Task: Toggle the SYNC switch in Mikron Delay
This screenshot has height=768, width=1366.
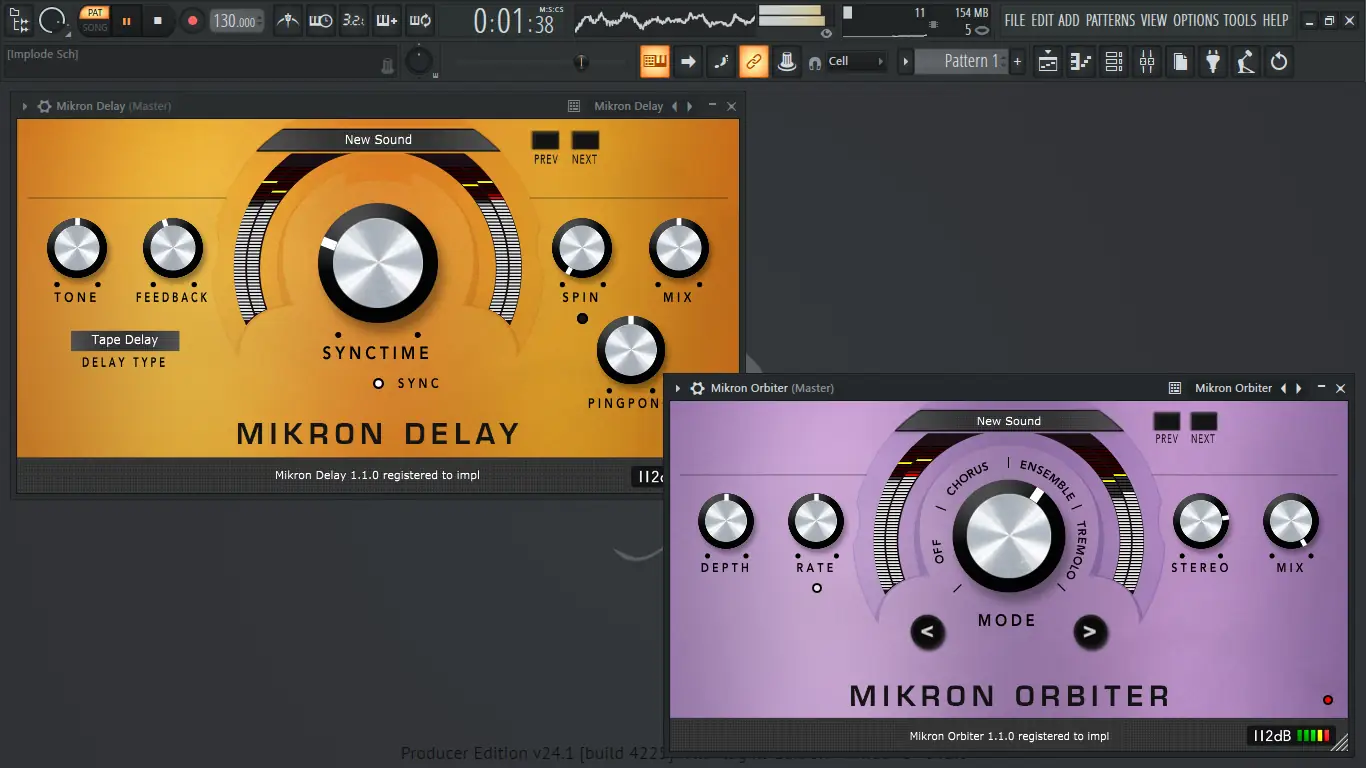Action: [378, 383]
